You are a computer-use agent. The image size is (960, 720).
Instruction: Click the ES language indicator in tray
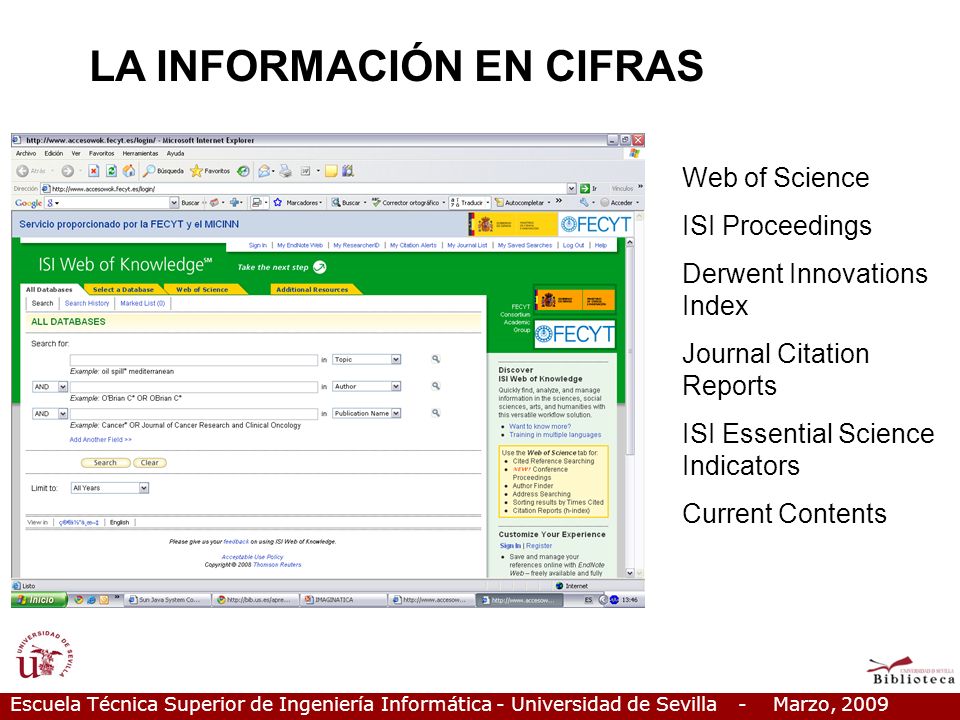pos(588,600)
